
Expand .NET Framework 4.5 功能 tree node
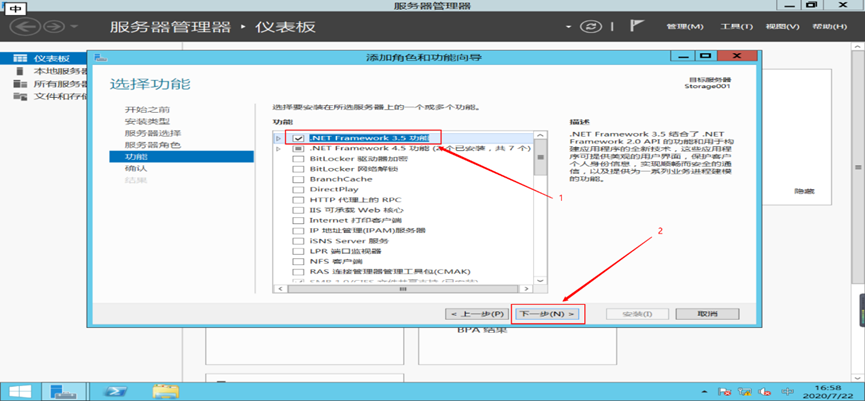point(279,148)
